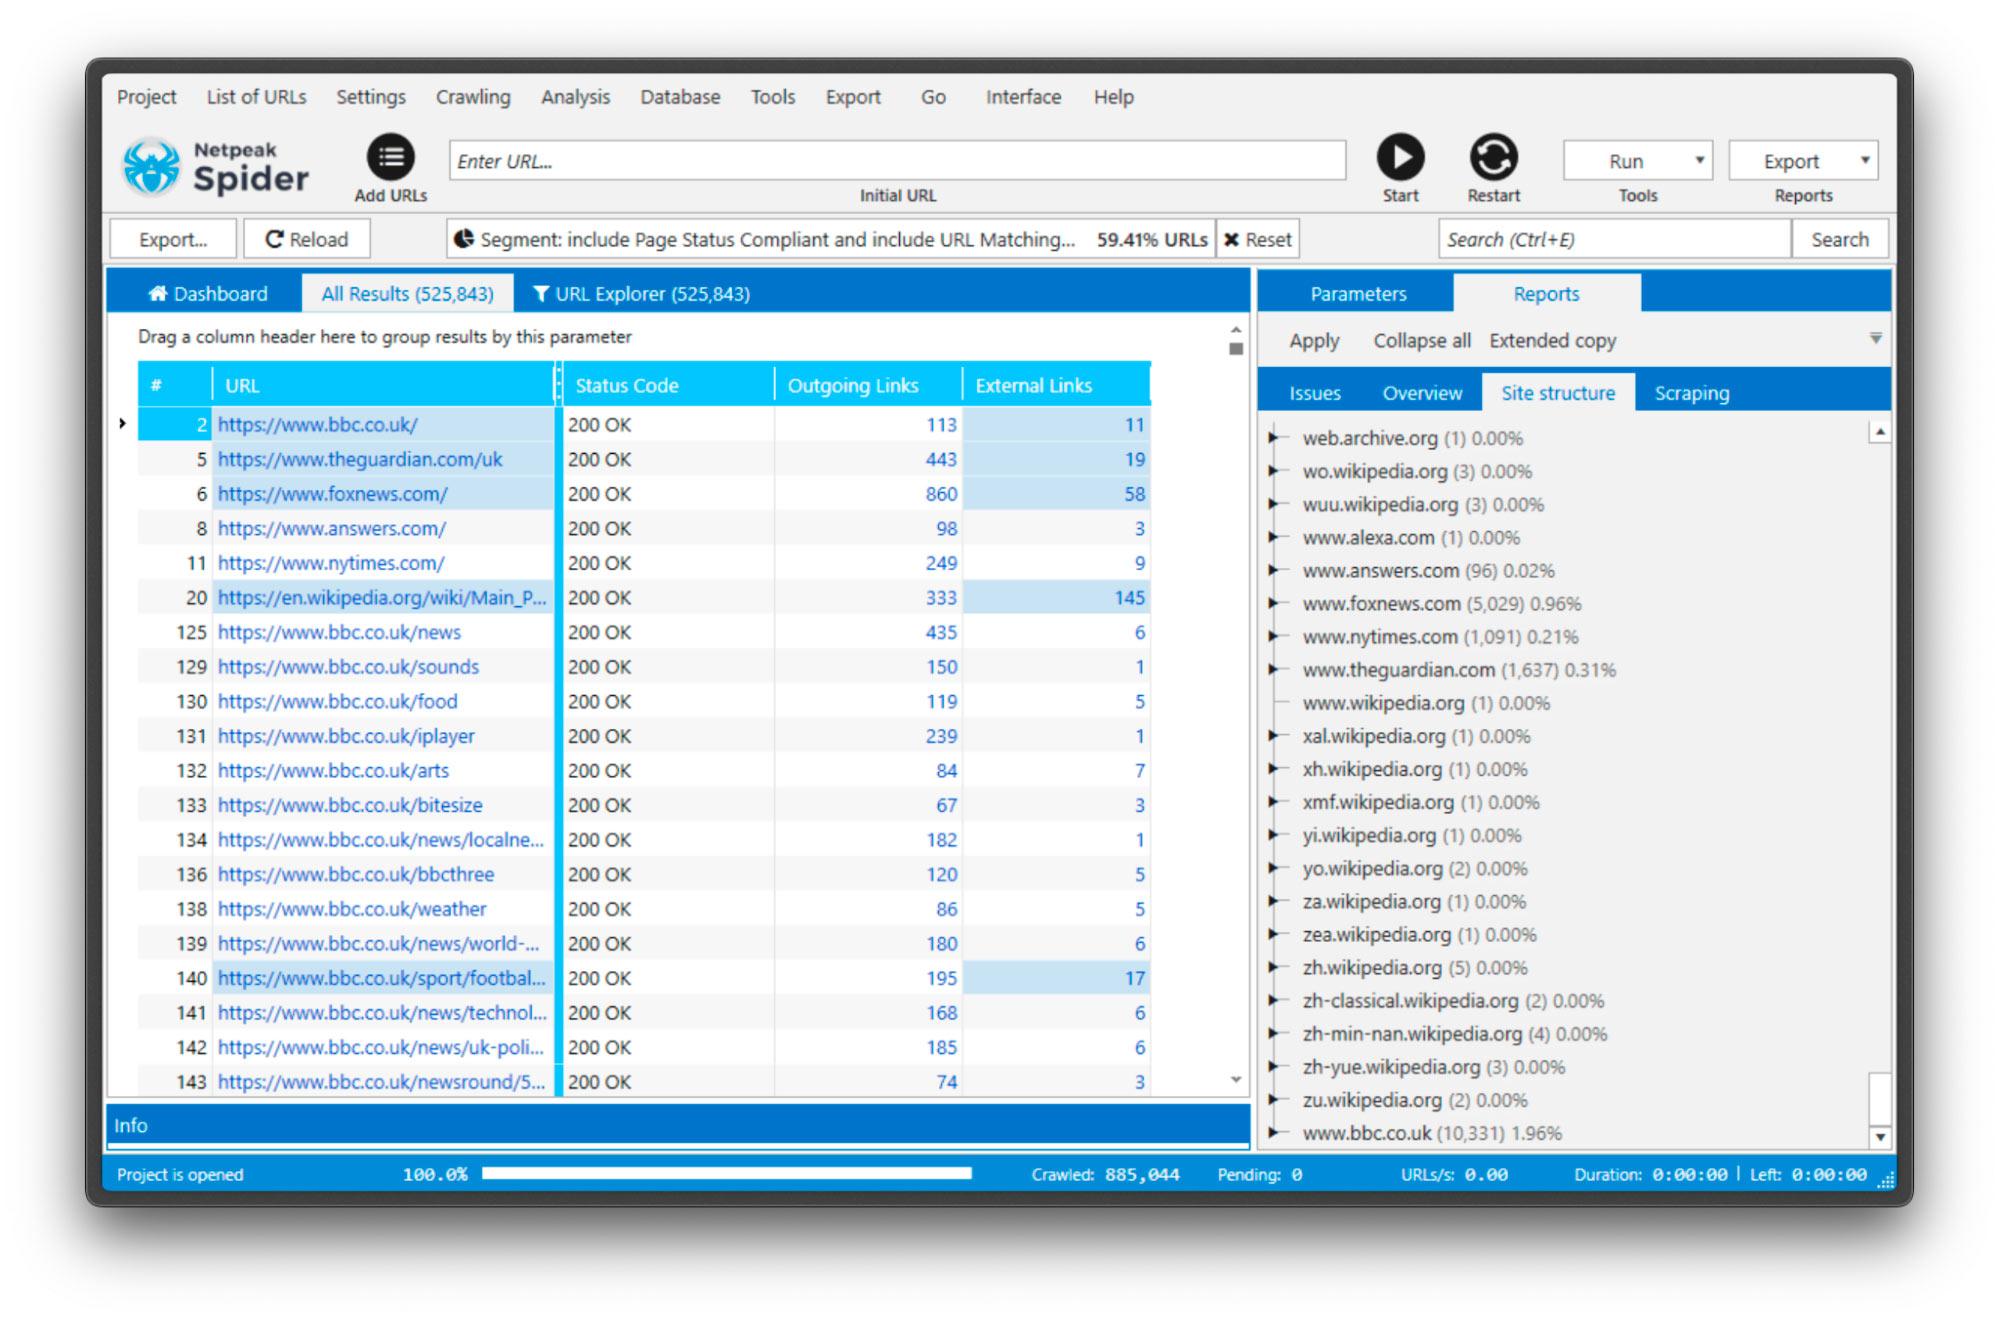Click Extended copy
1999x1320 pixels.
[1552, 340]
